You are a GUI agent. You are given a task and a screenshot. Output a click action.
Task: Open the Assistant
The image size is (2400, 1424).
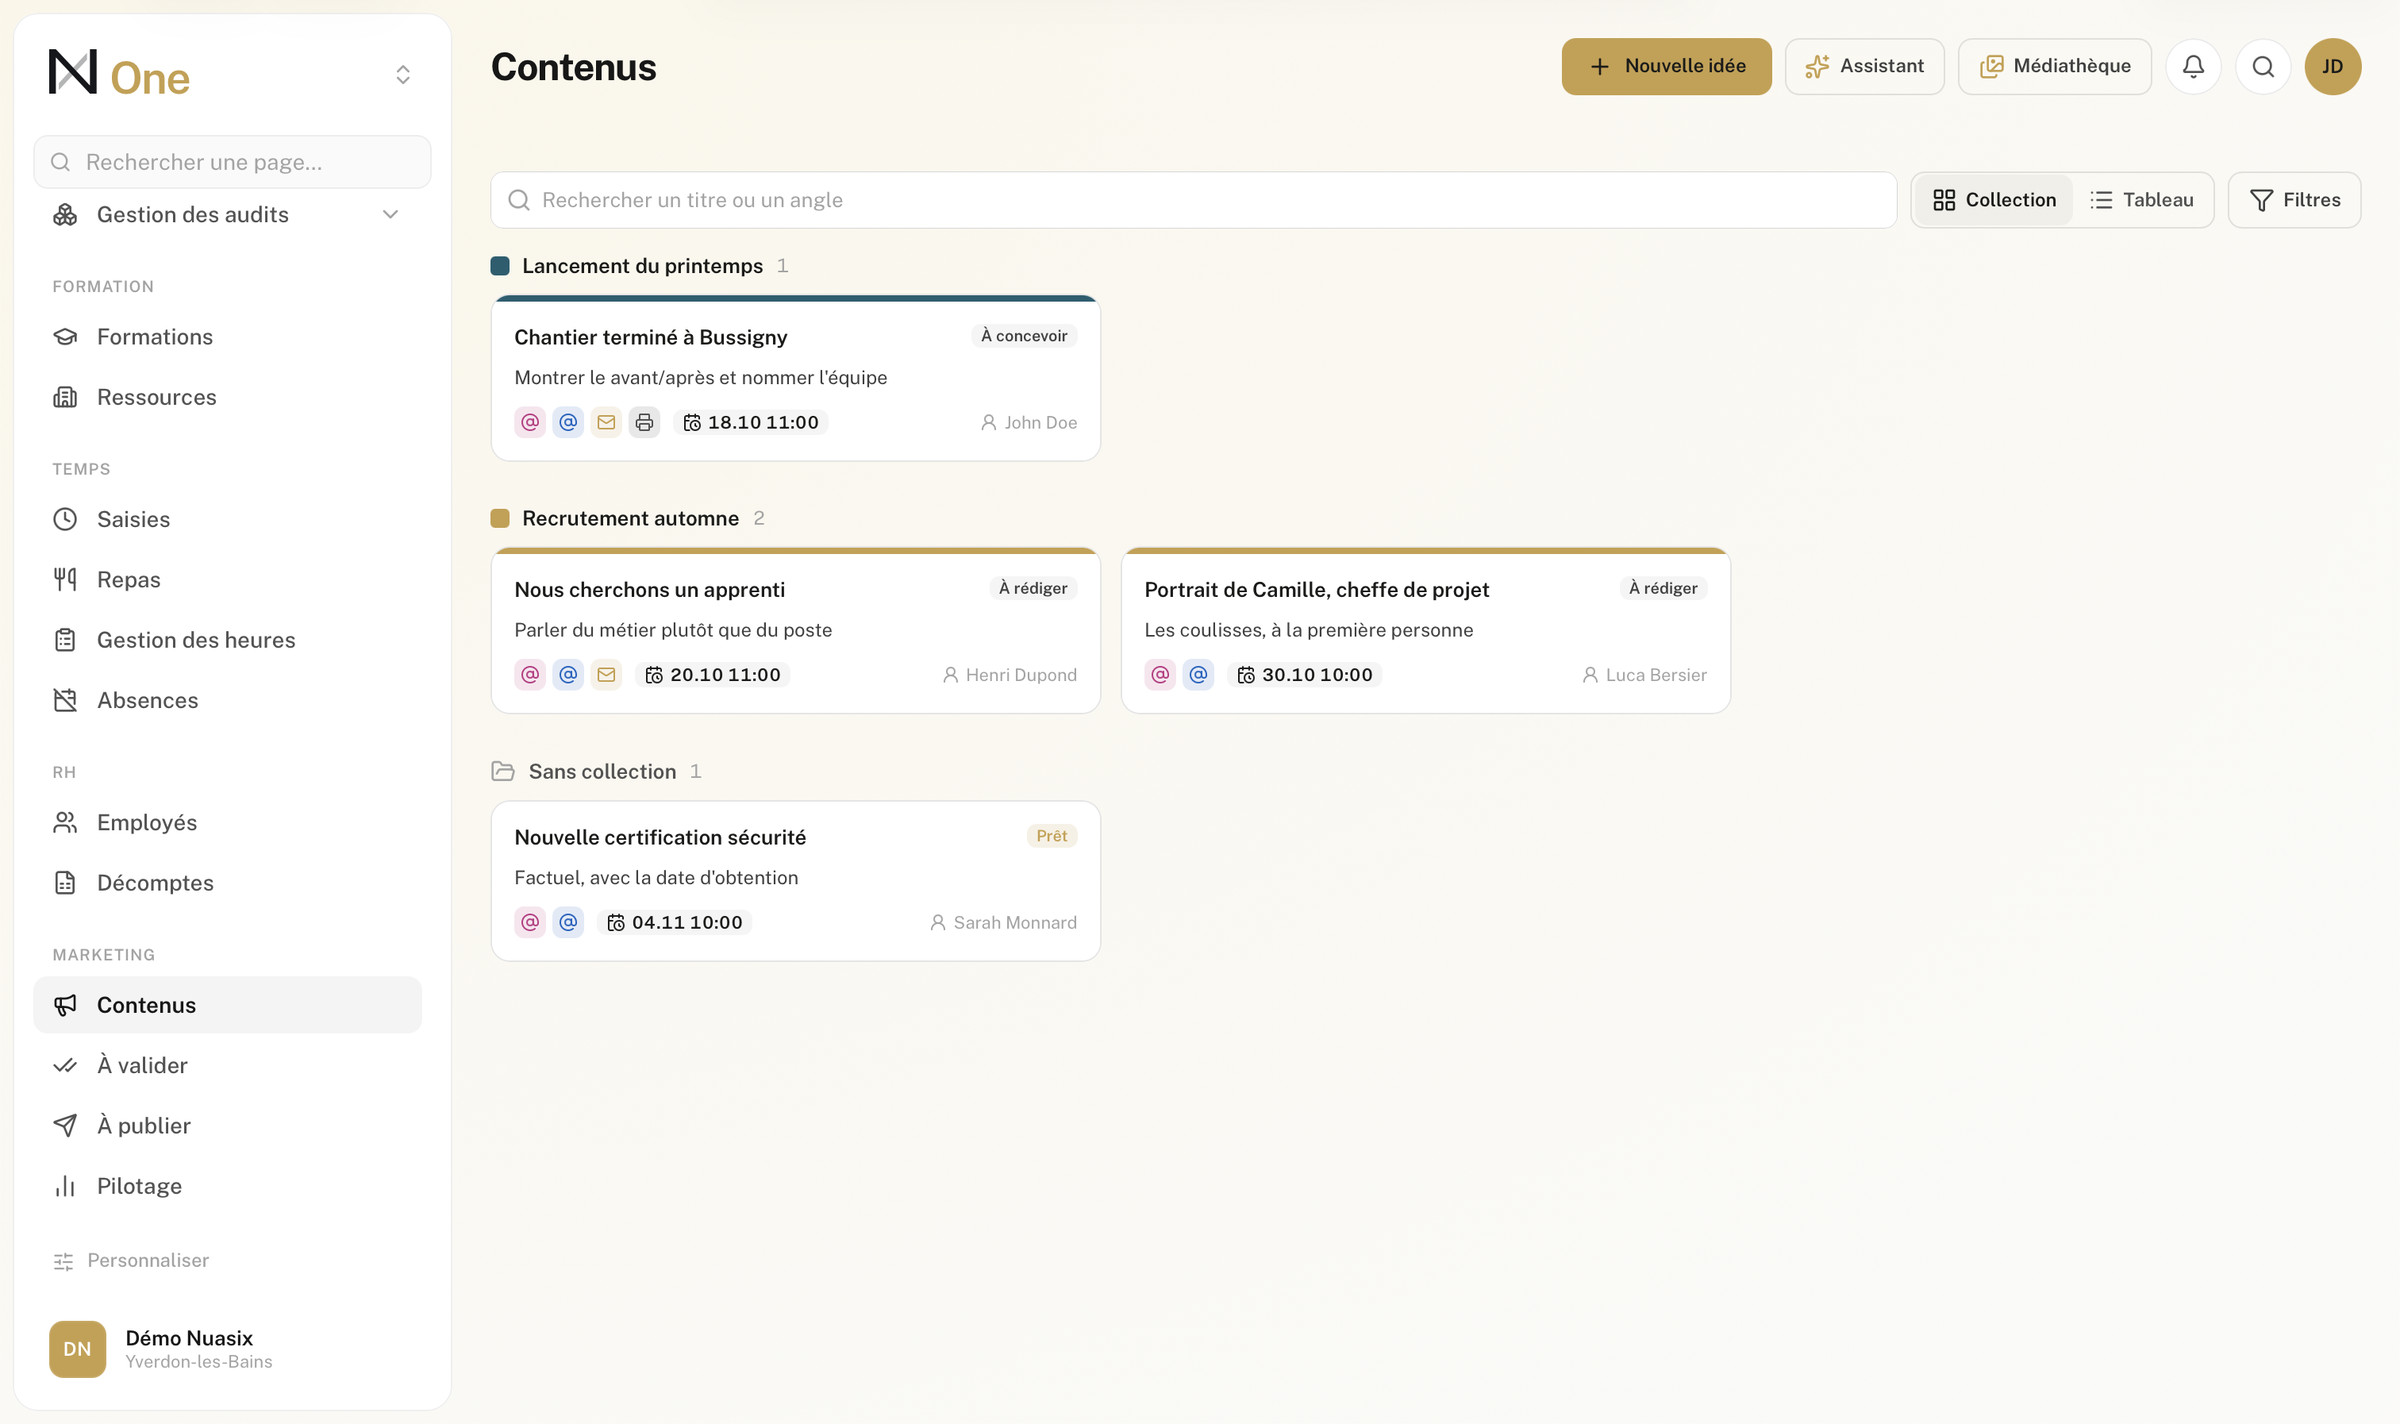[x=1864, y=66]
